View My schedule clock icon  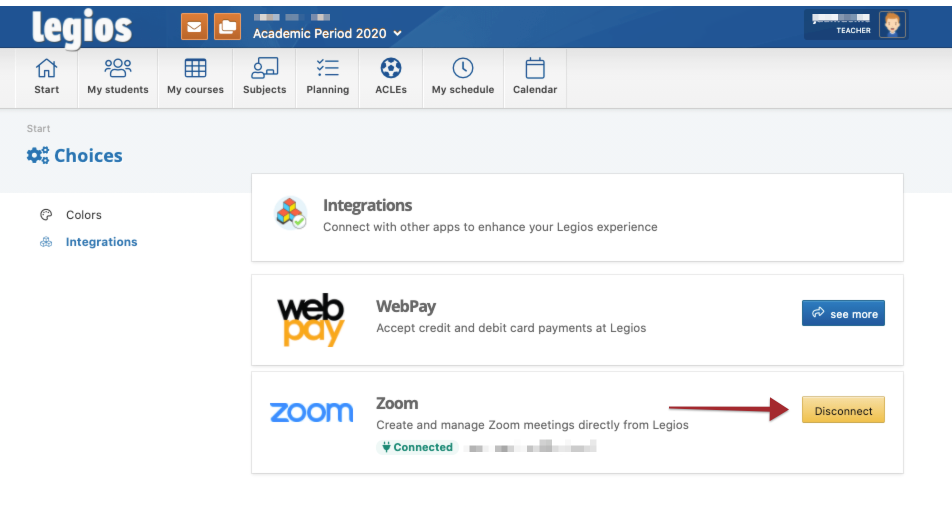click(x=462, y=77)
